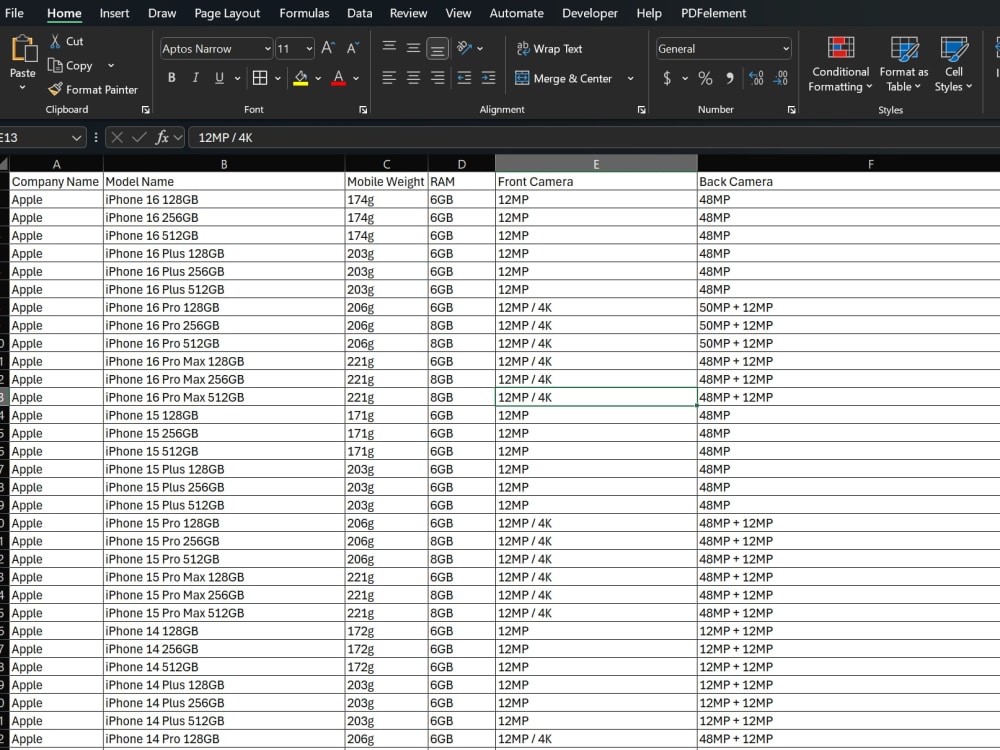The width and height of the screenshot is (1000, 750).
Task: Decrease font size with small A icon
Action: coord(352,48)
